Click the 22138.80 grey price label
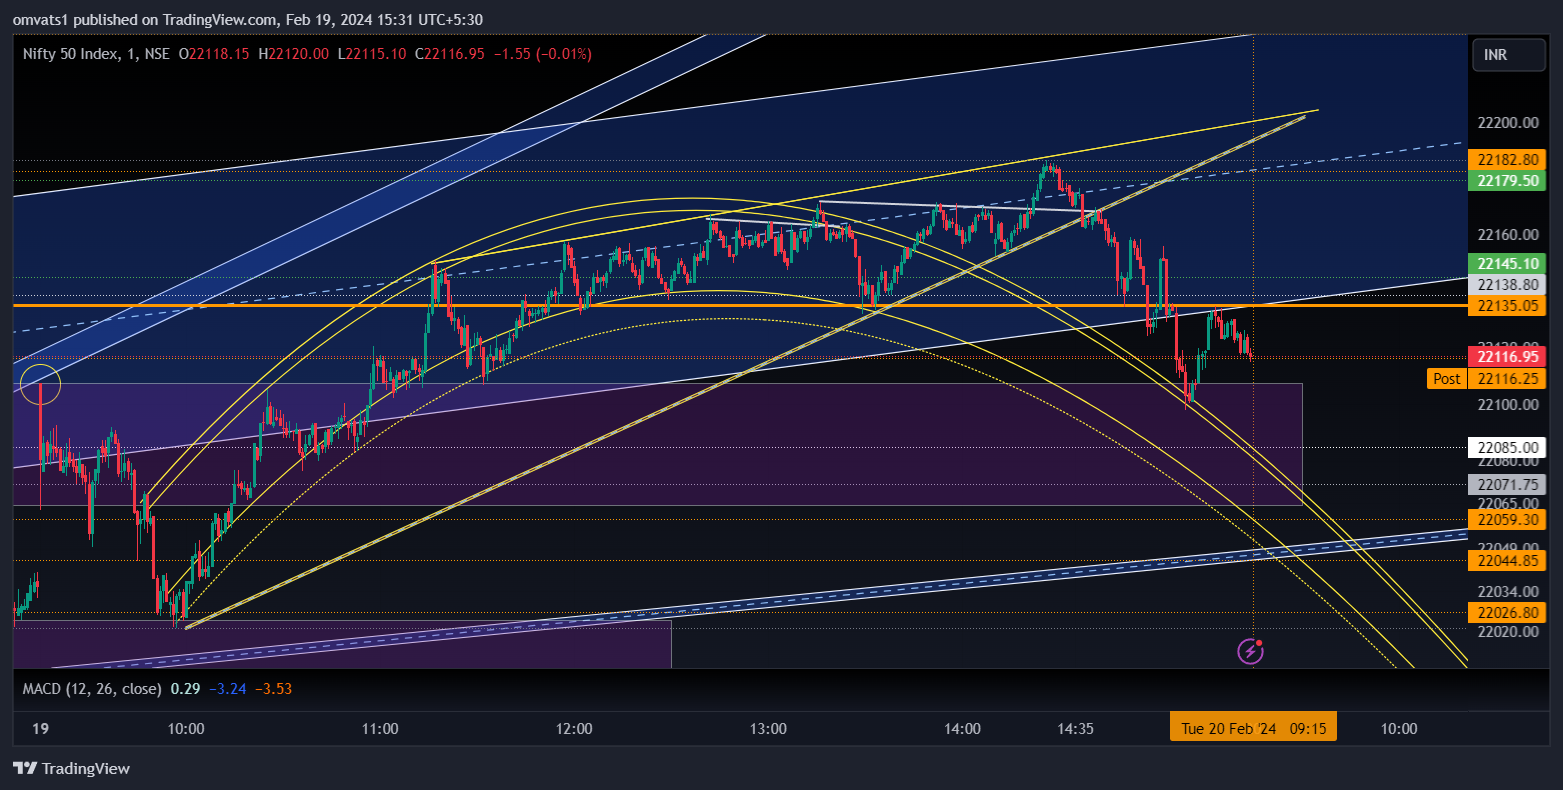This screenshot has width=1563, height=790. tap(1507, 285)
